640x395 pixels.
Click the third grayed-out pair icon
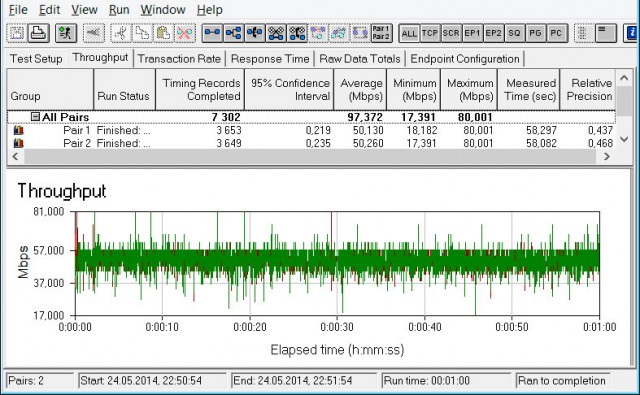tap(361, 33)
